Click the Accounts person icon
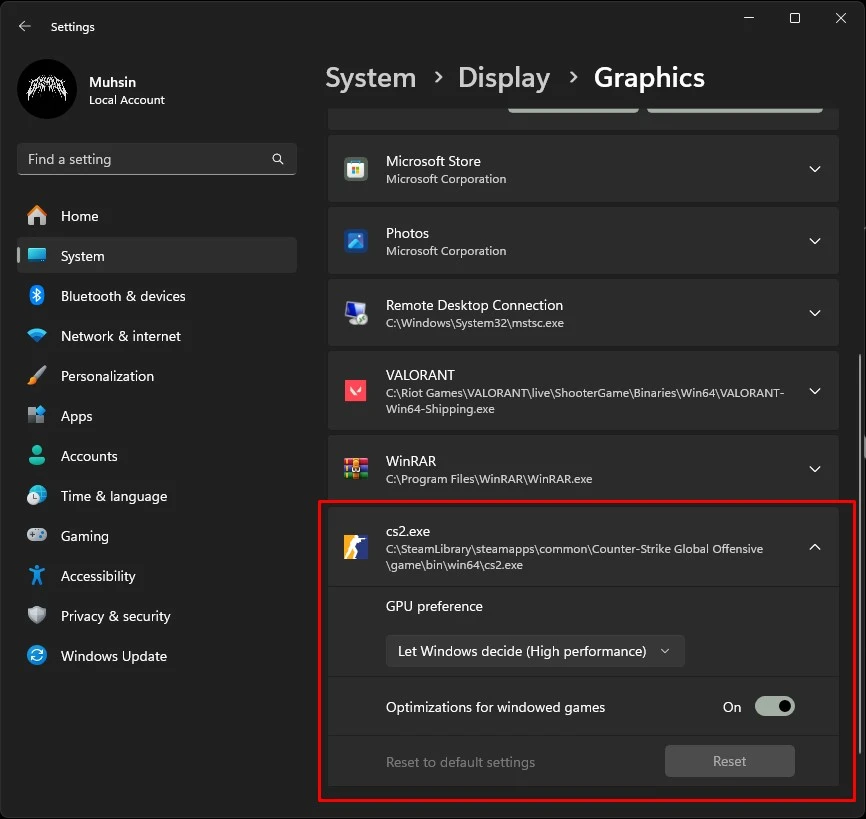This screenshot has height=819, width=866. pyautogui.click(x=37, y=455)
